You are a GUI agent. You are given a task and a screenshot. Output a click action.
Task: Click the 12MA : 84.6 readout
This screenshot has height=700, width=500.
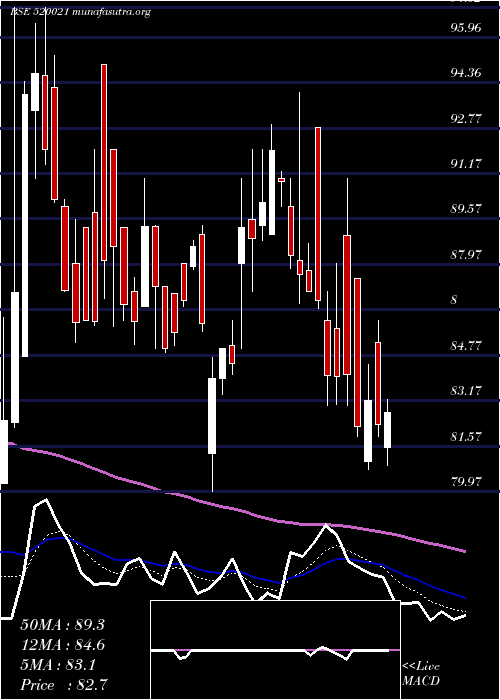point(62,645)
